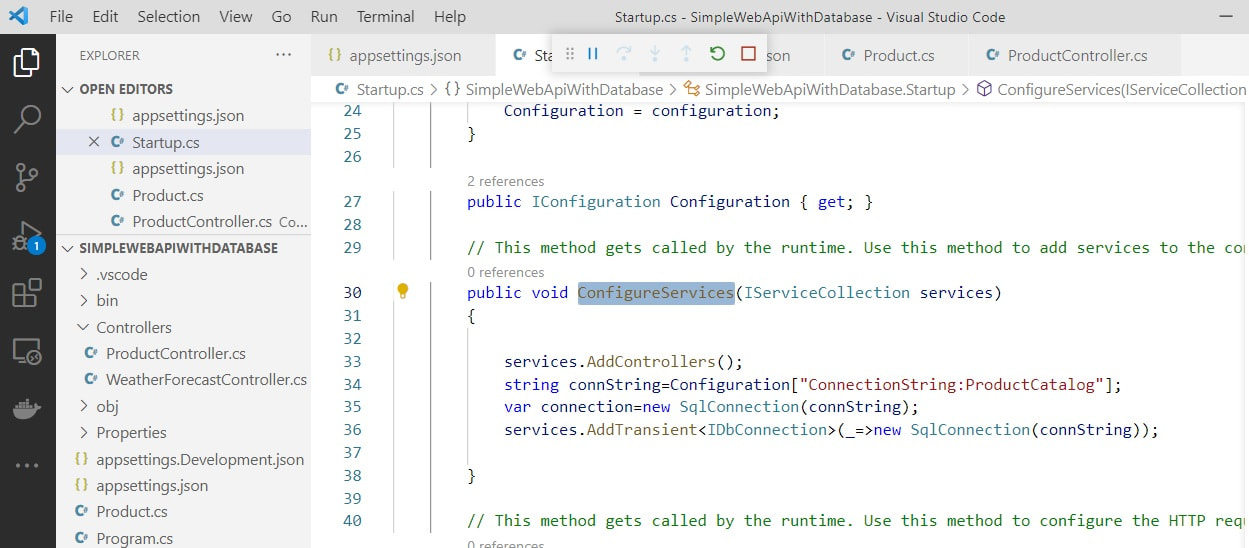This screenshot has height=548, width=1249.
Task: Open the File menu
Action: 61,17
